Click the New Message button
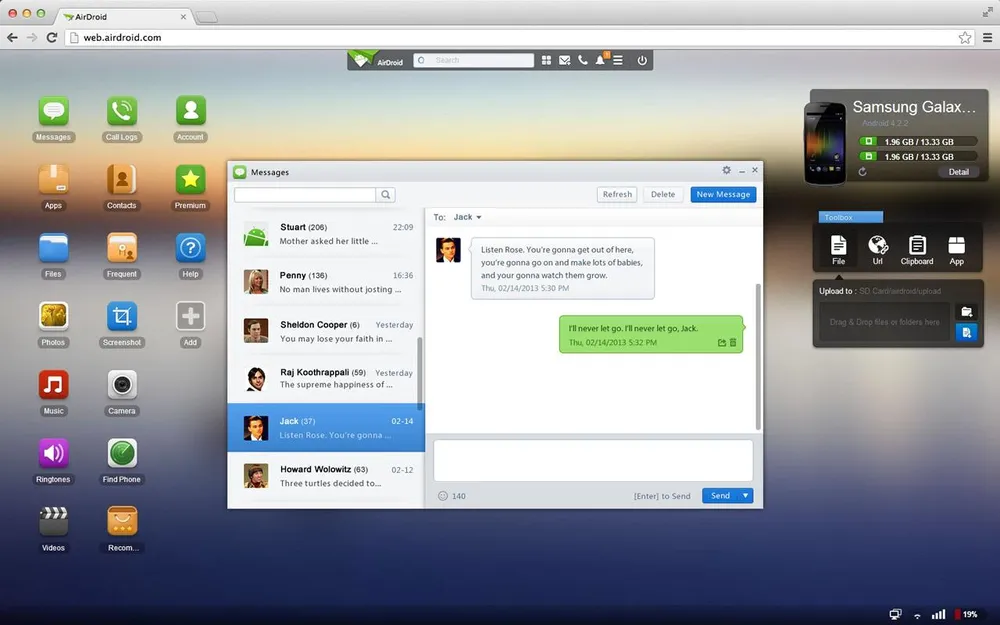 723,195
